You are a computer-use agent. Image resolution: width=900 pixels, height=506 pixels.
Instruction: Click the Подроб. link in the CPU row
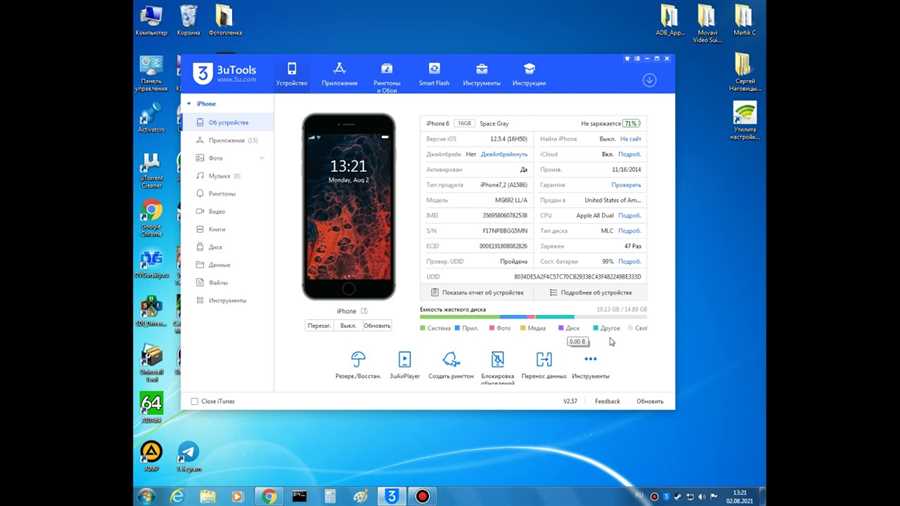(x=630, y=215)
